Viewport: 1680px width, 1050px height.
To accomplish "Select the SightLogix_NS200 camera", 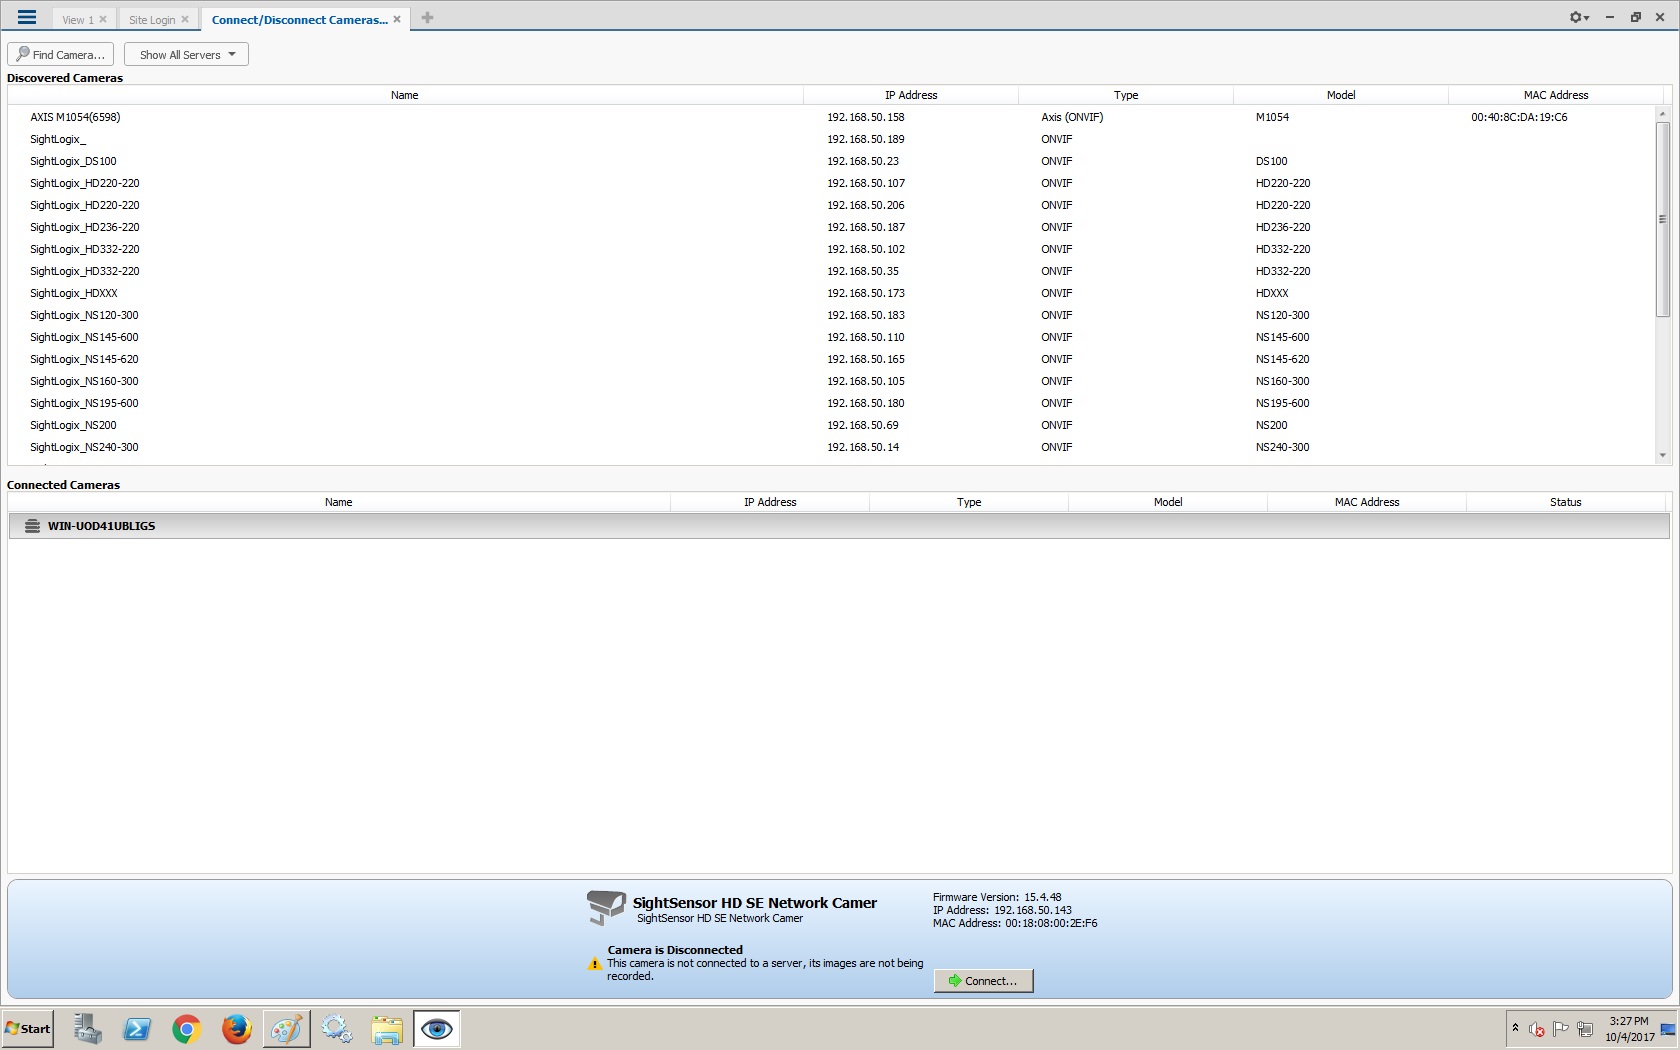I will tap(831, 425).
